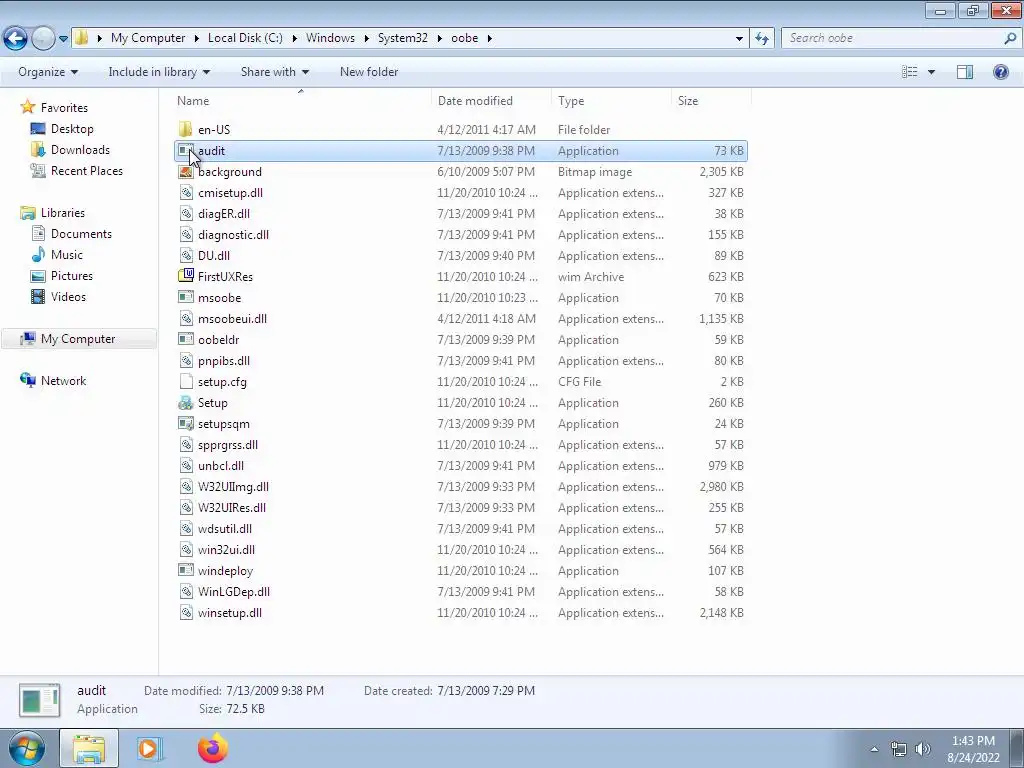This screenshot has width=1024, height=768.
Task: Click the search magnifier icon
Action: [1010, 38]
